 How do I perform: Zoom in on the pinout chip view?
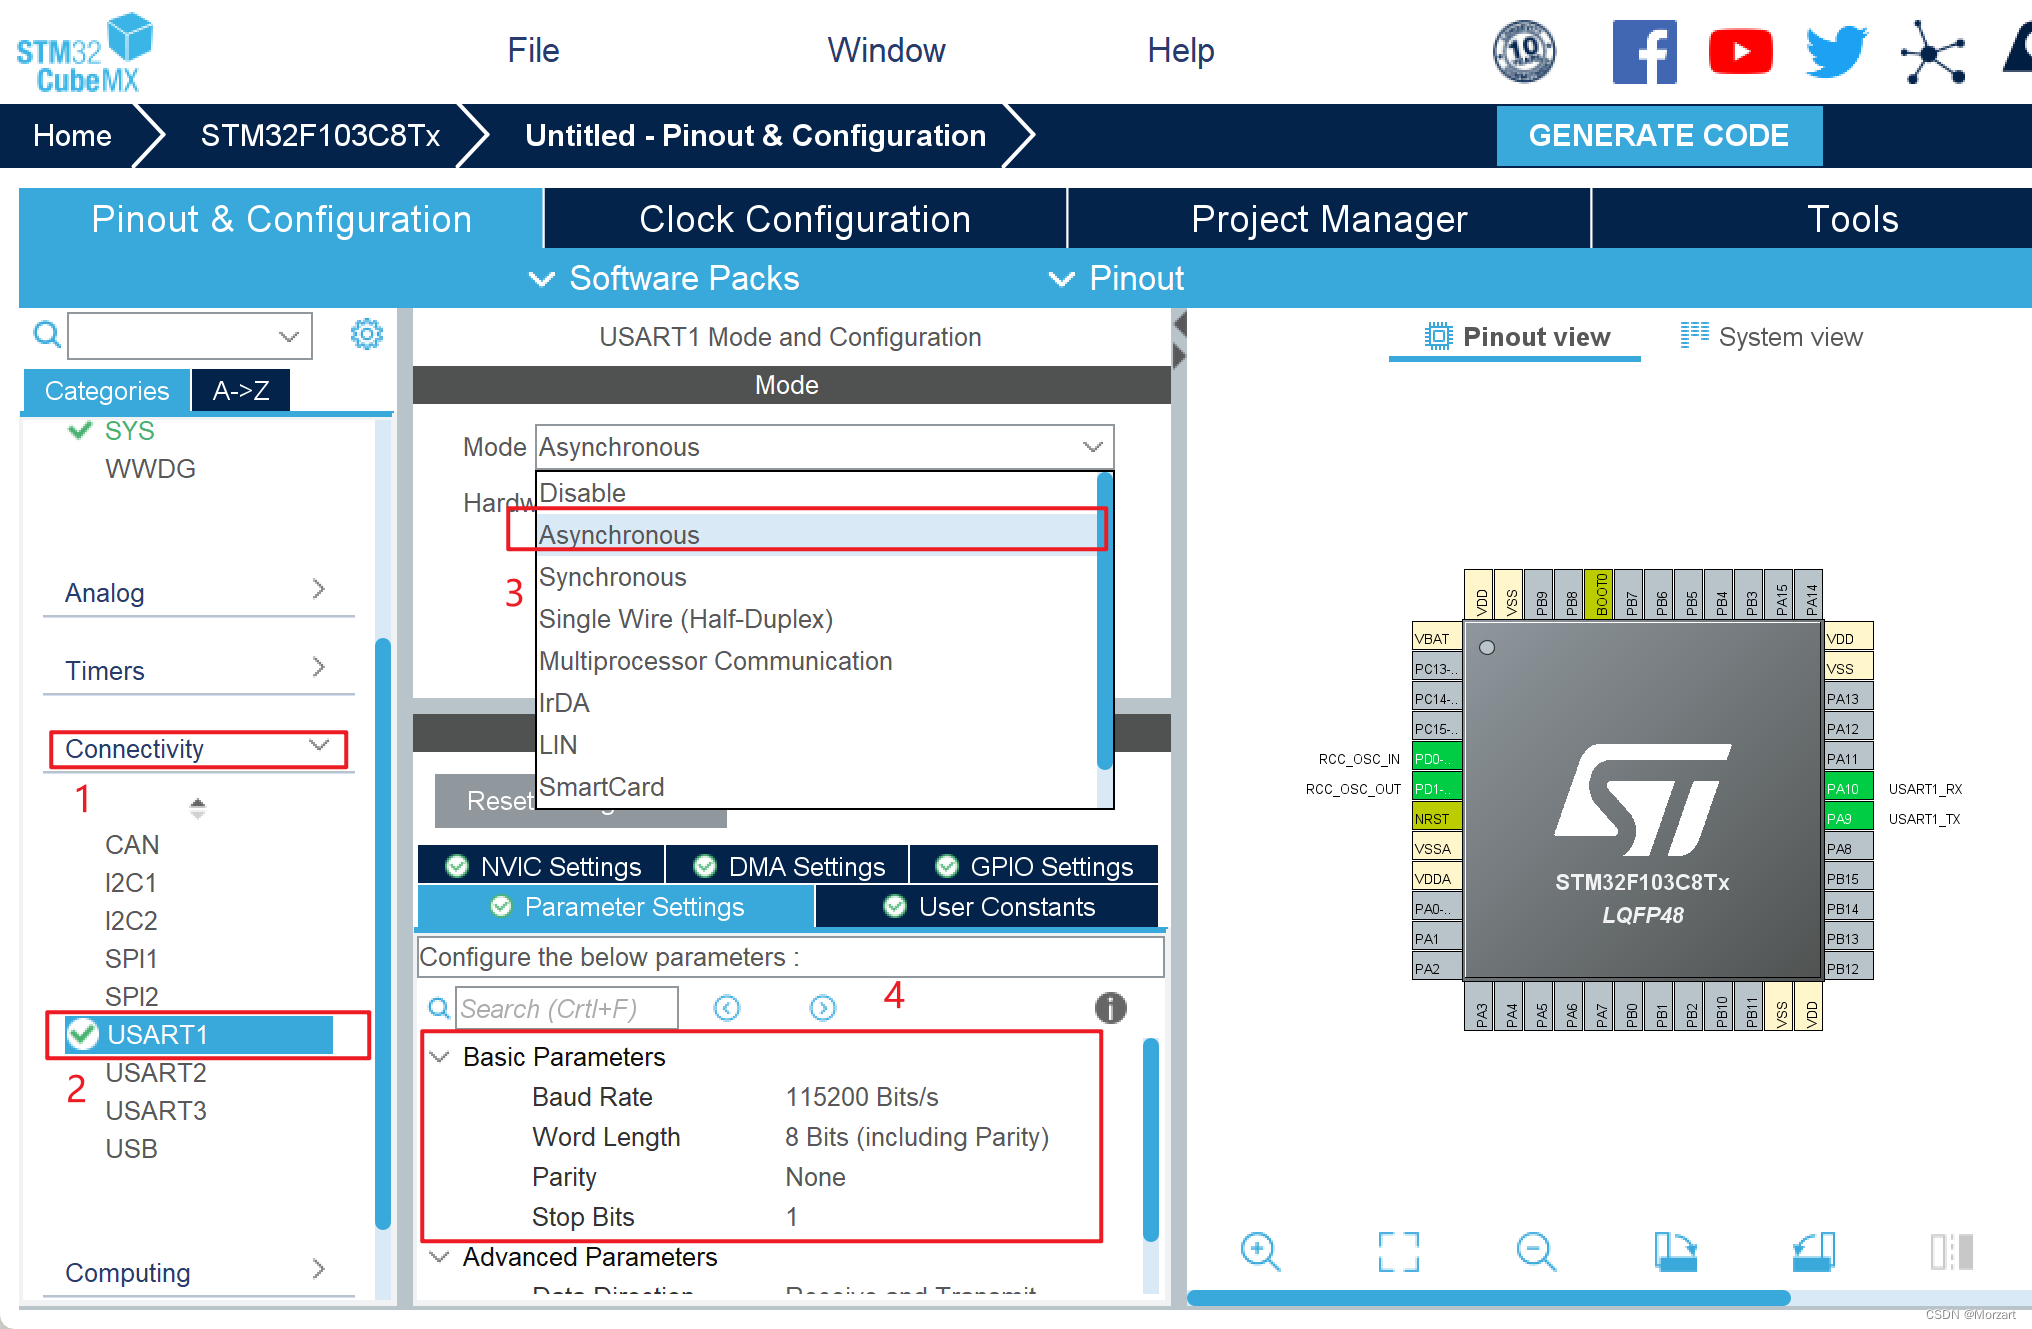1260,1252
